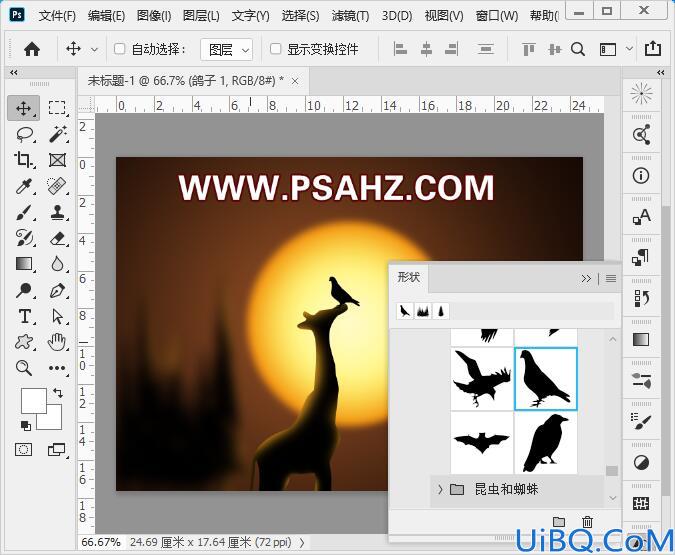Screen dimensions: 675x555
Task: Toggle Quick Mask mode
Action: 23,450
